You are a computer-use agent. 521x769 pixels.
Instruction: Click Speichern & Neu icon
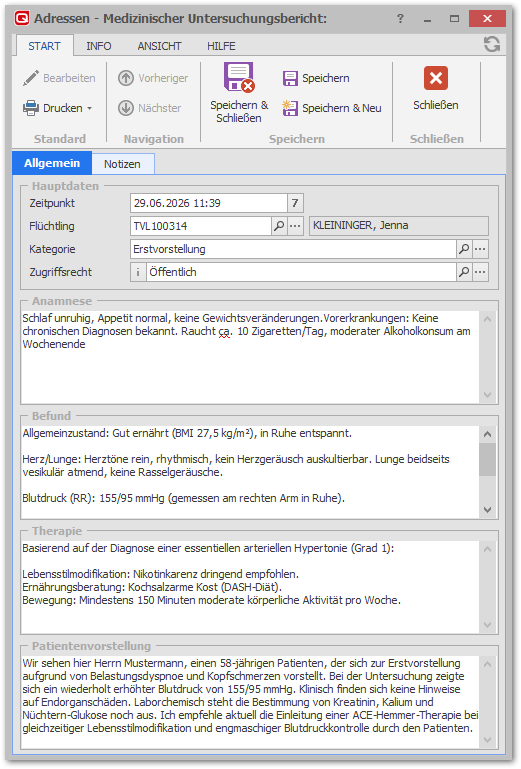(290, 108)
